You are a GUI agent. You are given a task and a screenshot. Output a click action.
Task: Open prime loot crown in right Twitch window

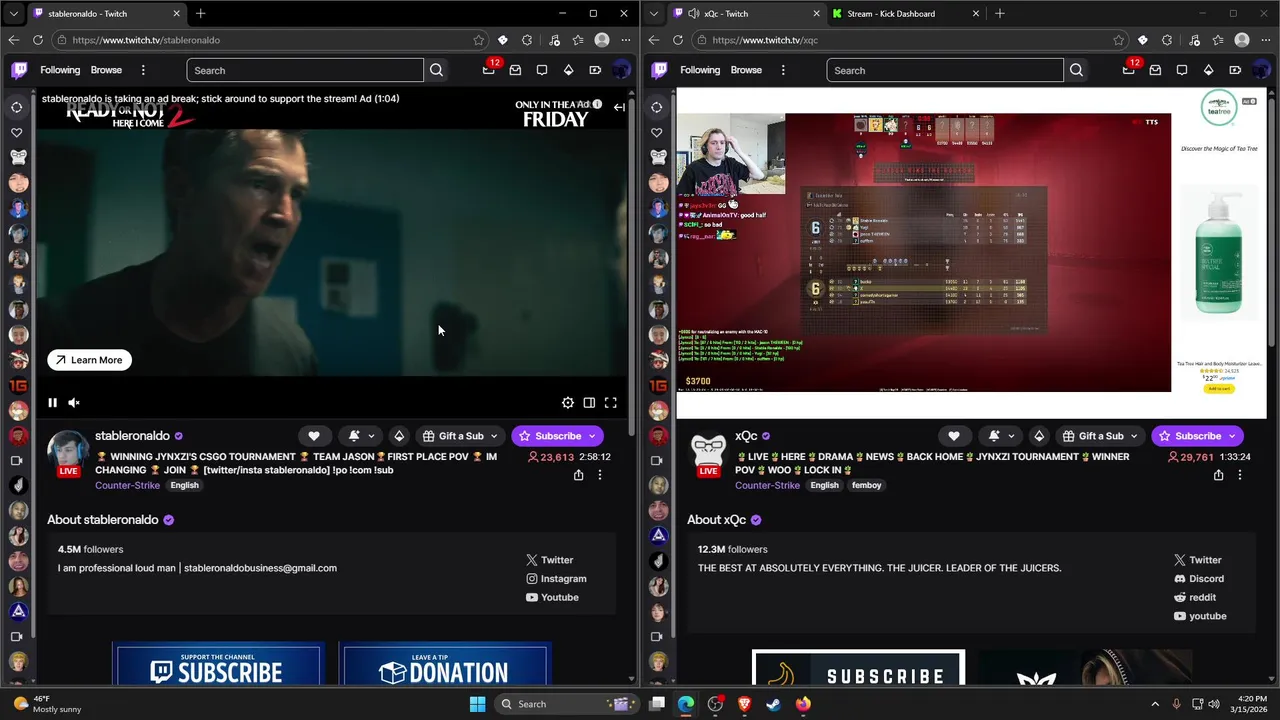pos(1129,70)
